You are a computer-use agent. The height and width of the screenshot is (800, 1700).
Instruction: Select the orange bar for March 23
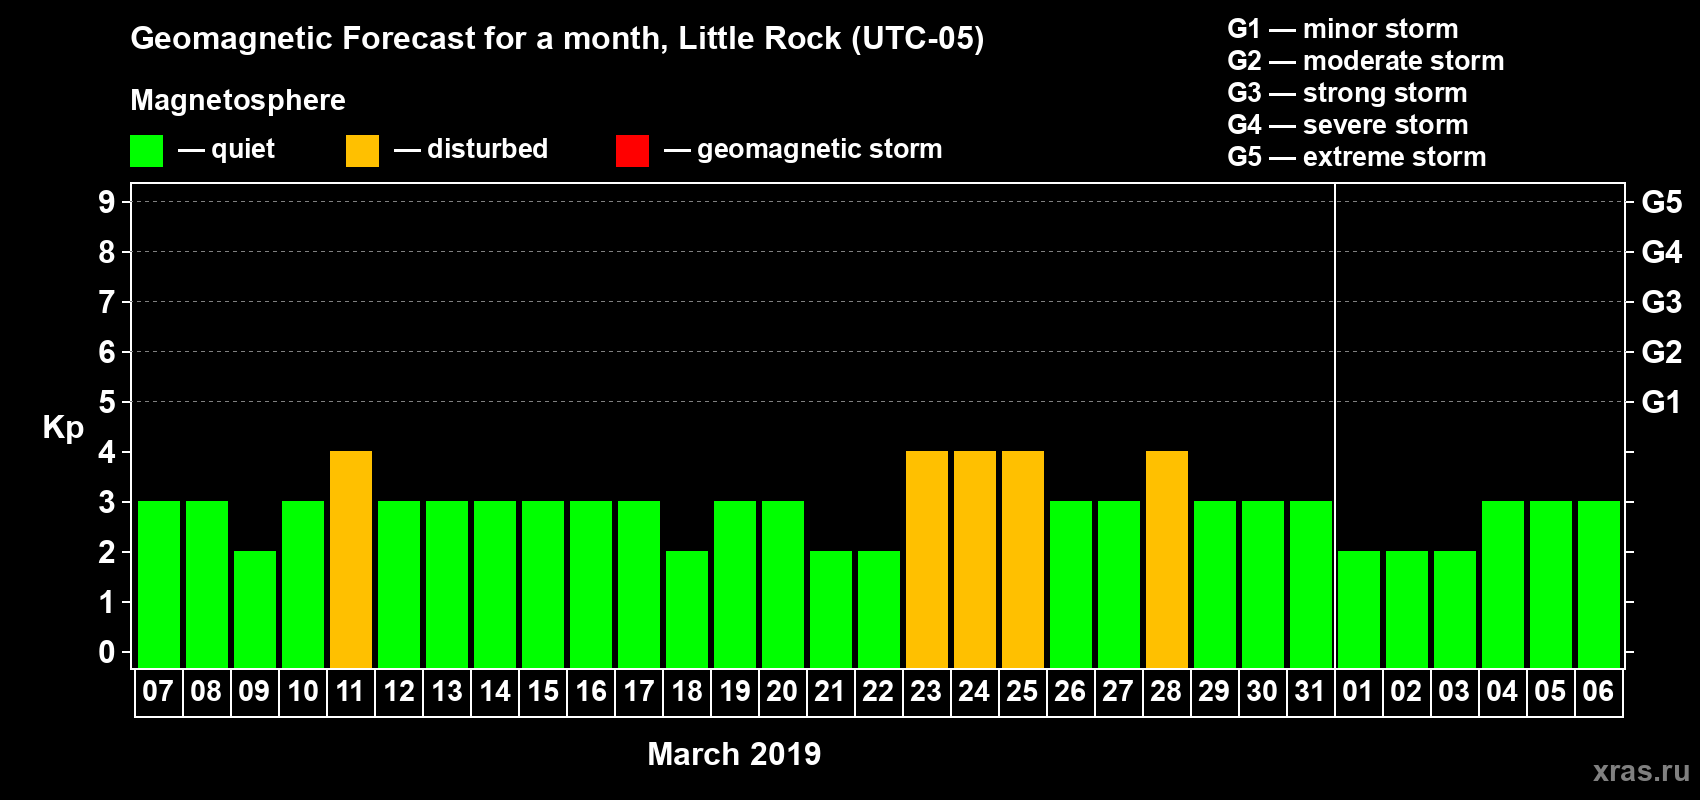tap(927, 559)
